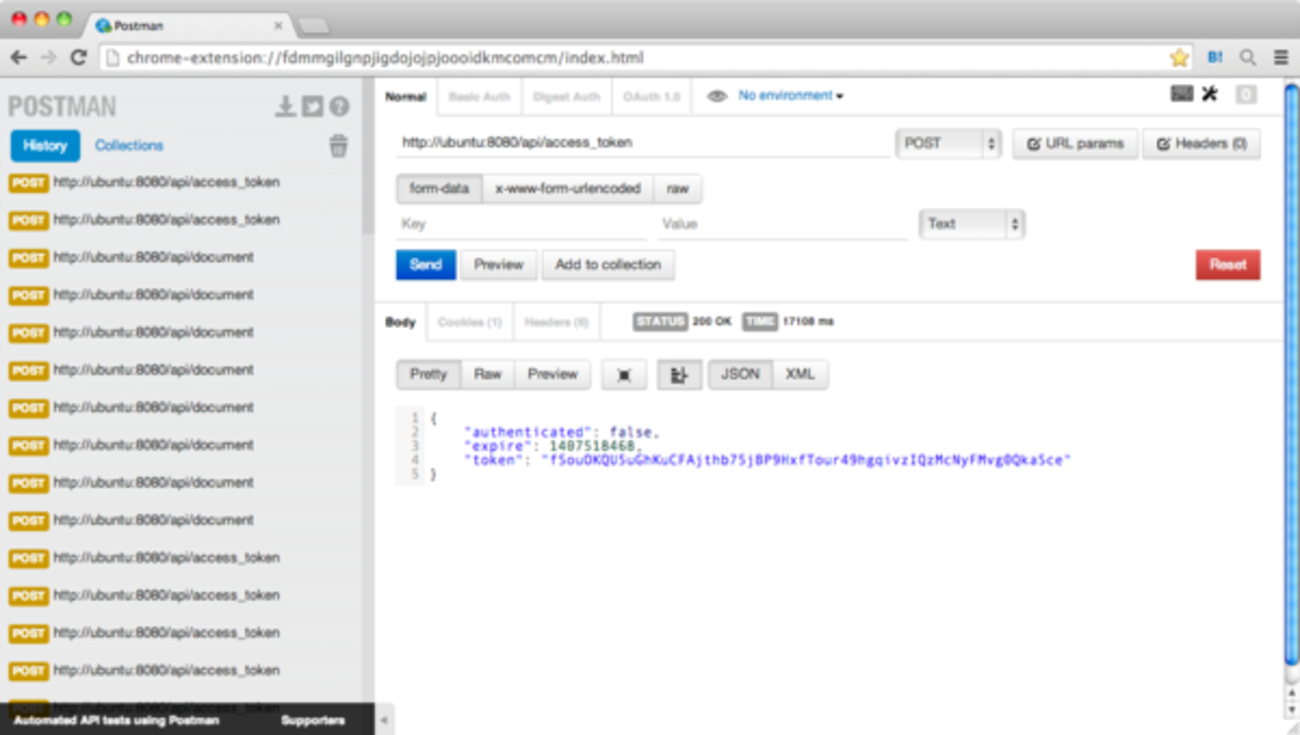Screen dimensions: 1300x735
Task: Select the Postman browser tab
Action: point(188,26)
